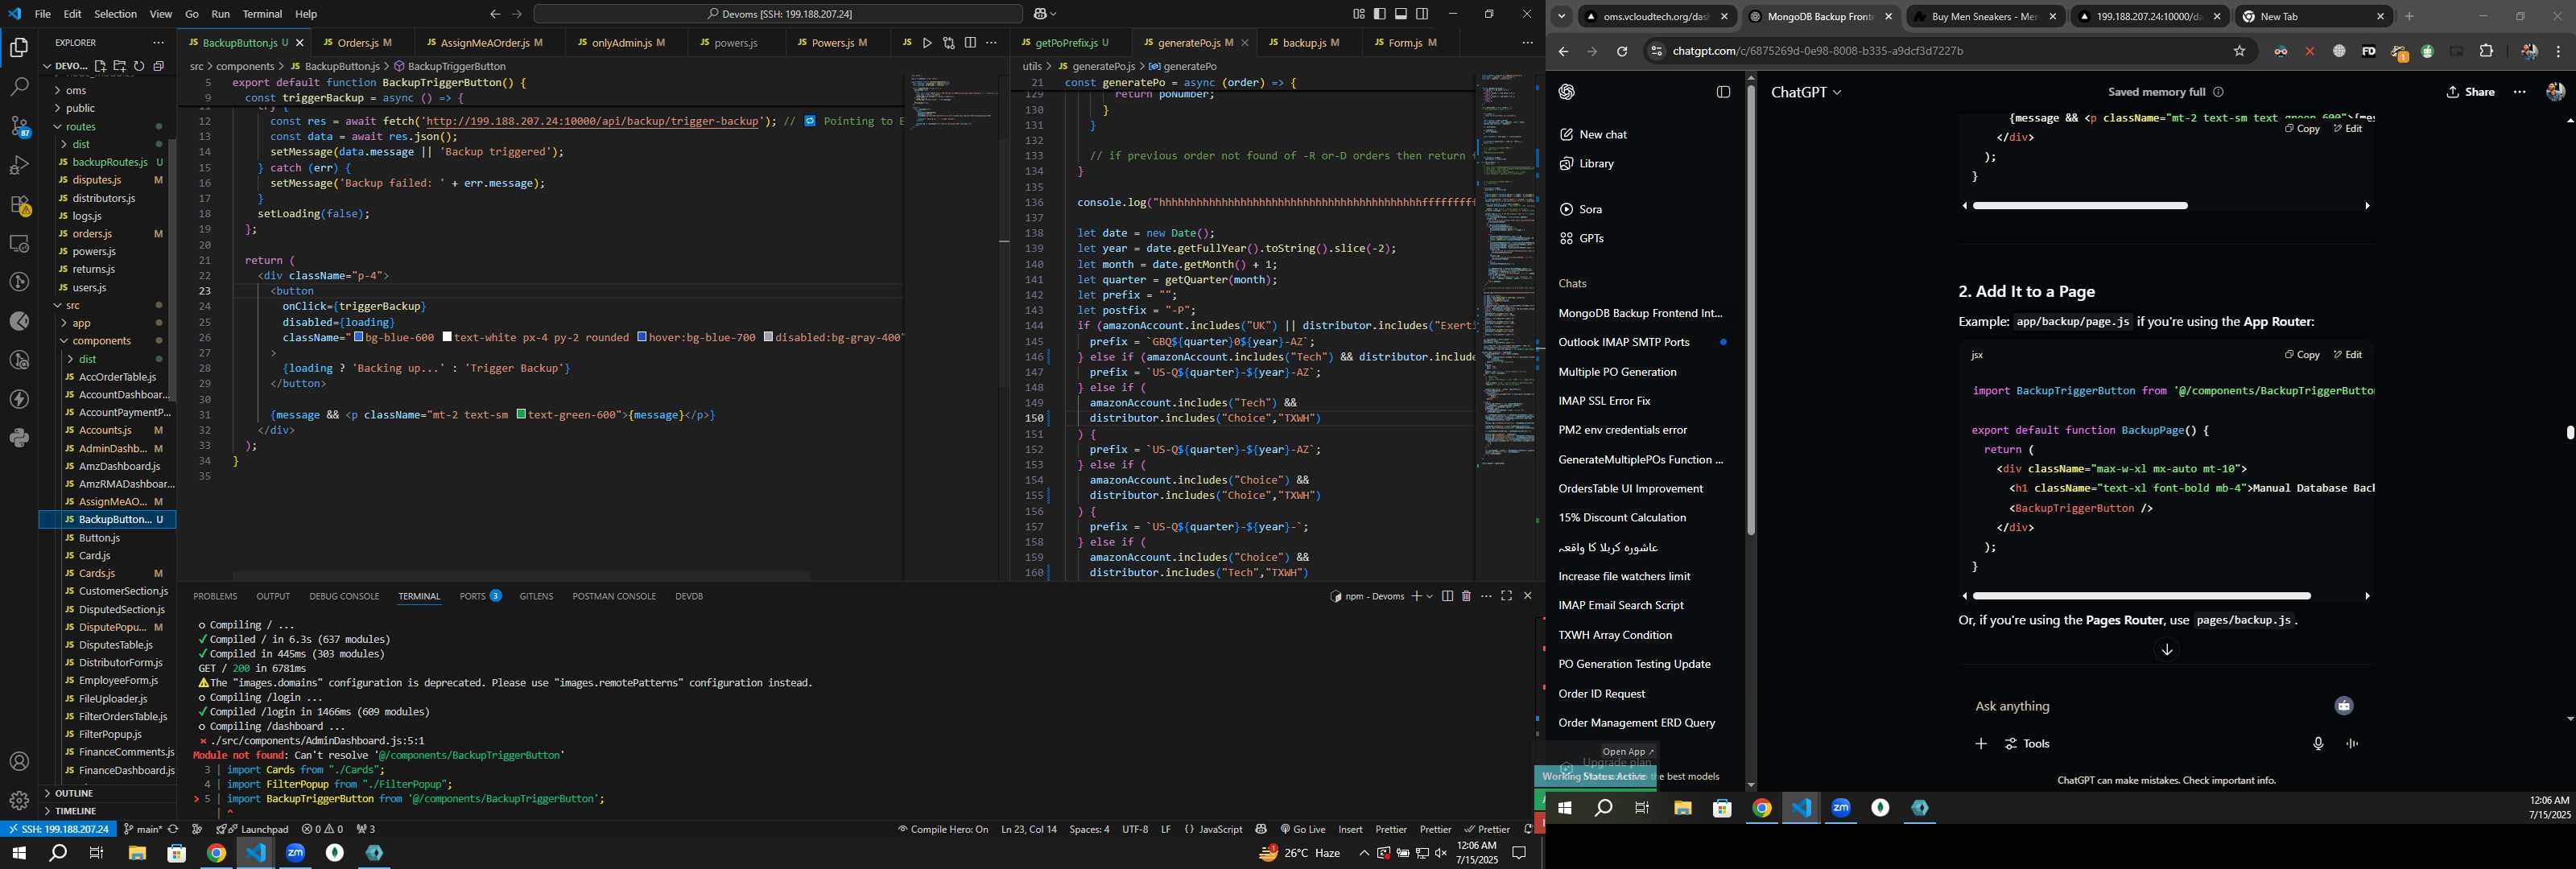2576x869 pixels.
Task: Collapse the routes folder
Action: coord(58,127)
